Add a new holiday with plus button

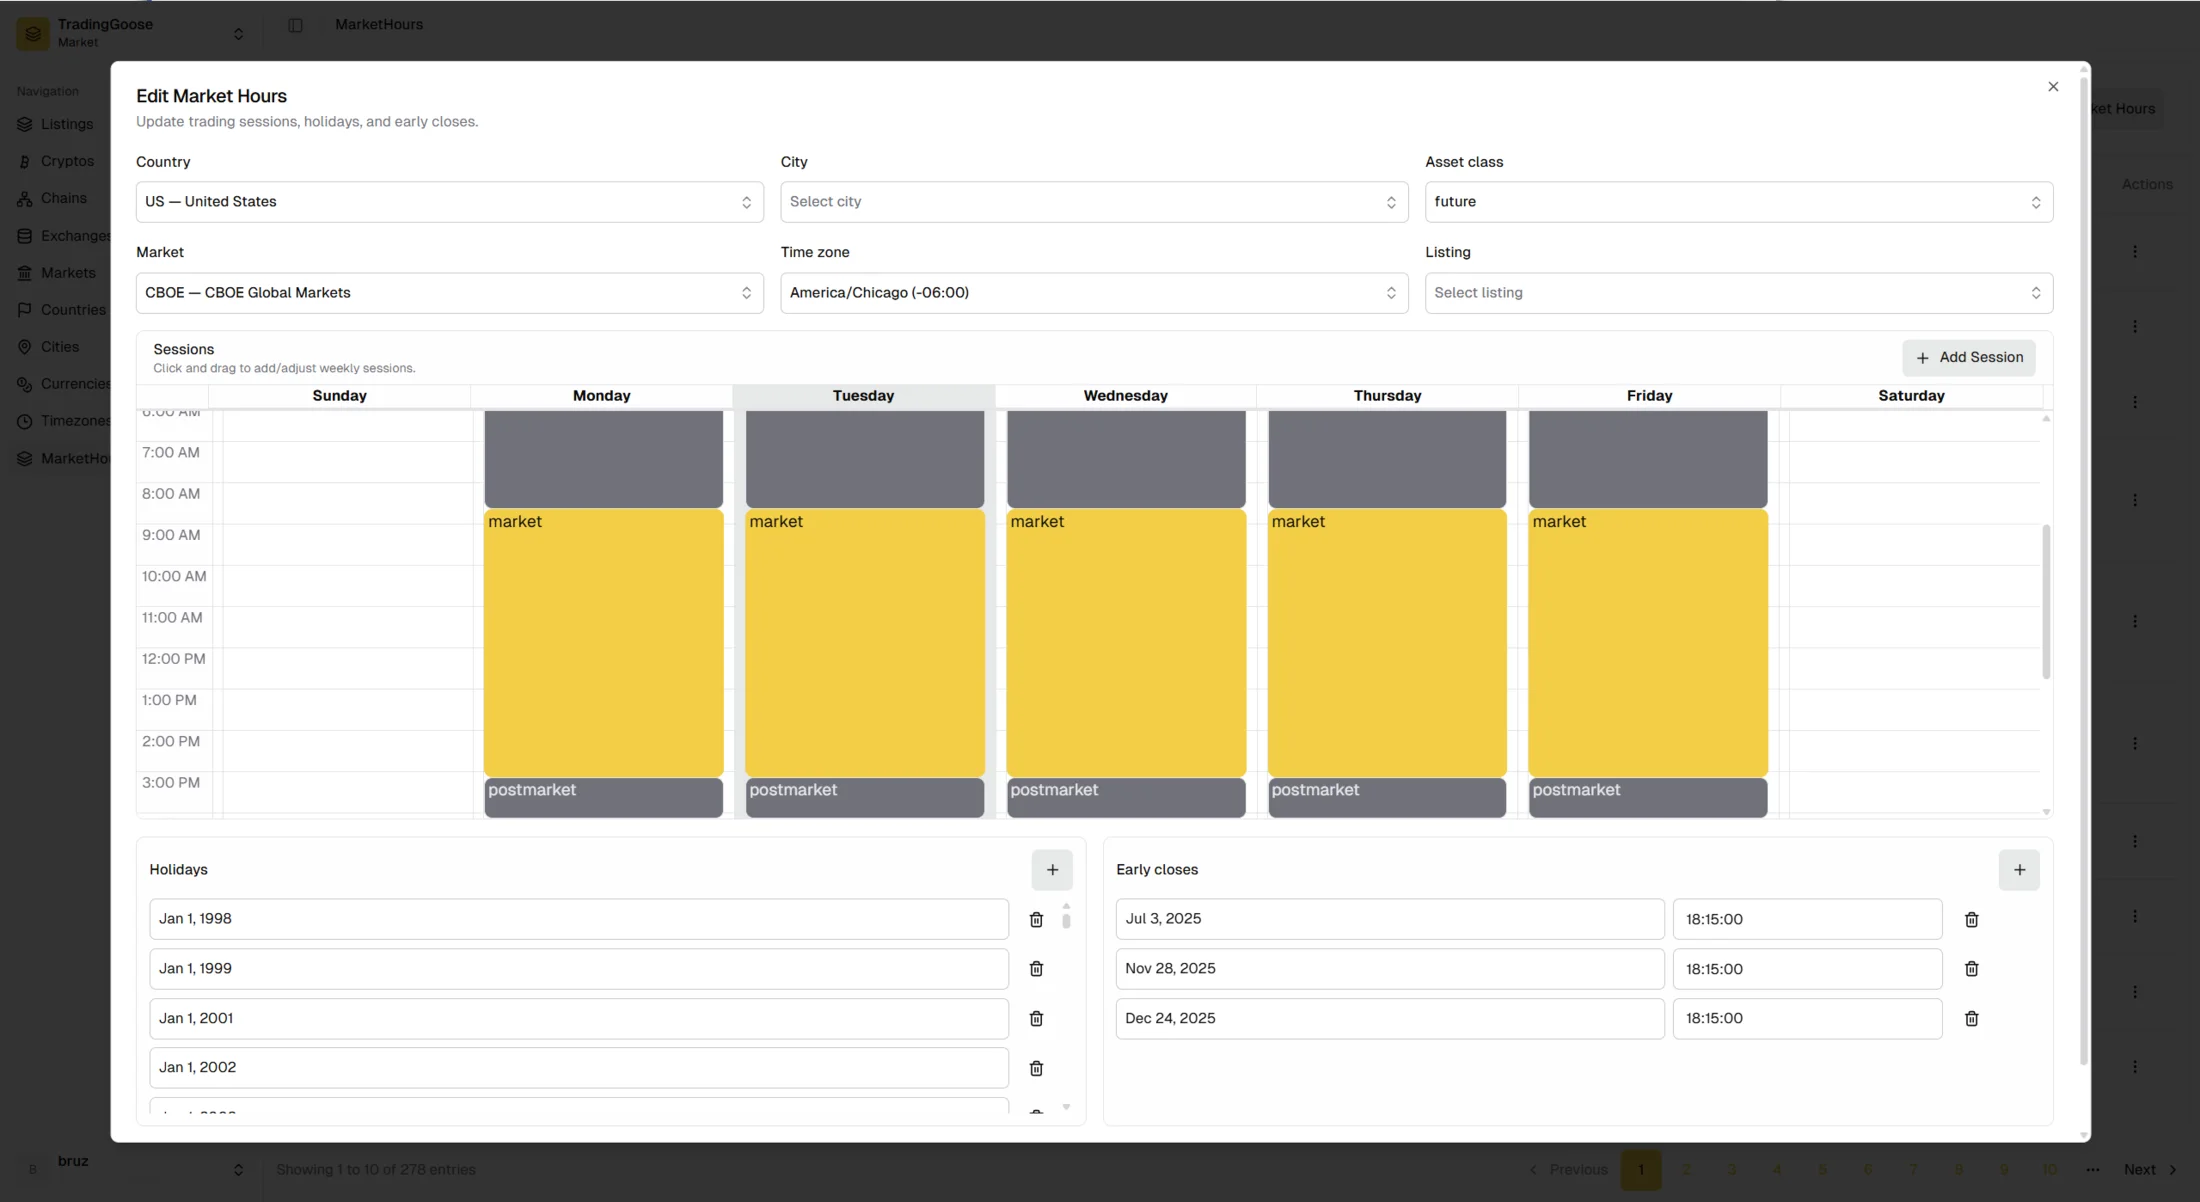1052,870
